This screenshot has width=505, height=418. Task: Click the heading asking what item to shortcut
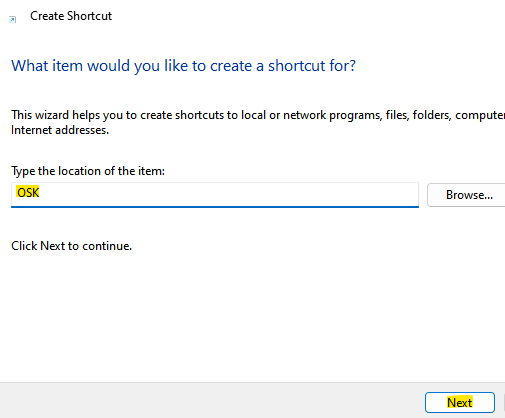point(183,66)
